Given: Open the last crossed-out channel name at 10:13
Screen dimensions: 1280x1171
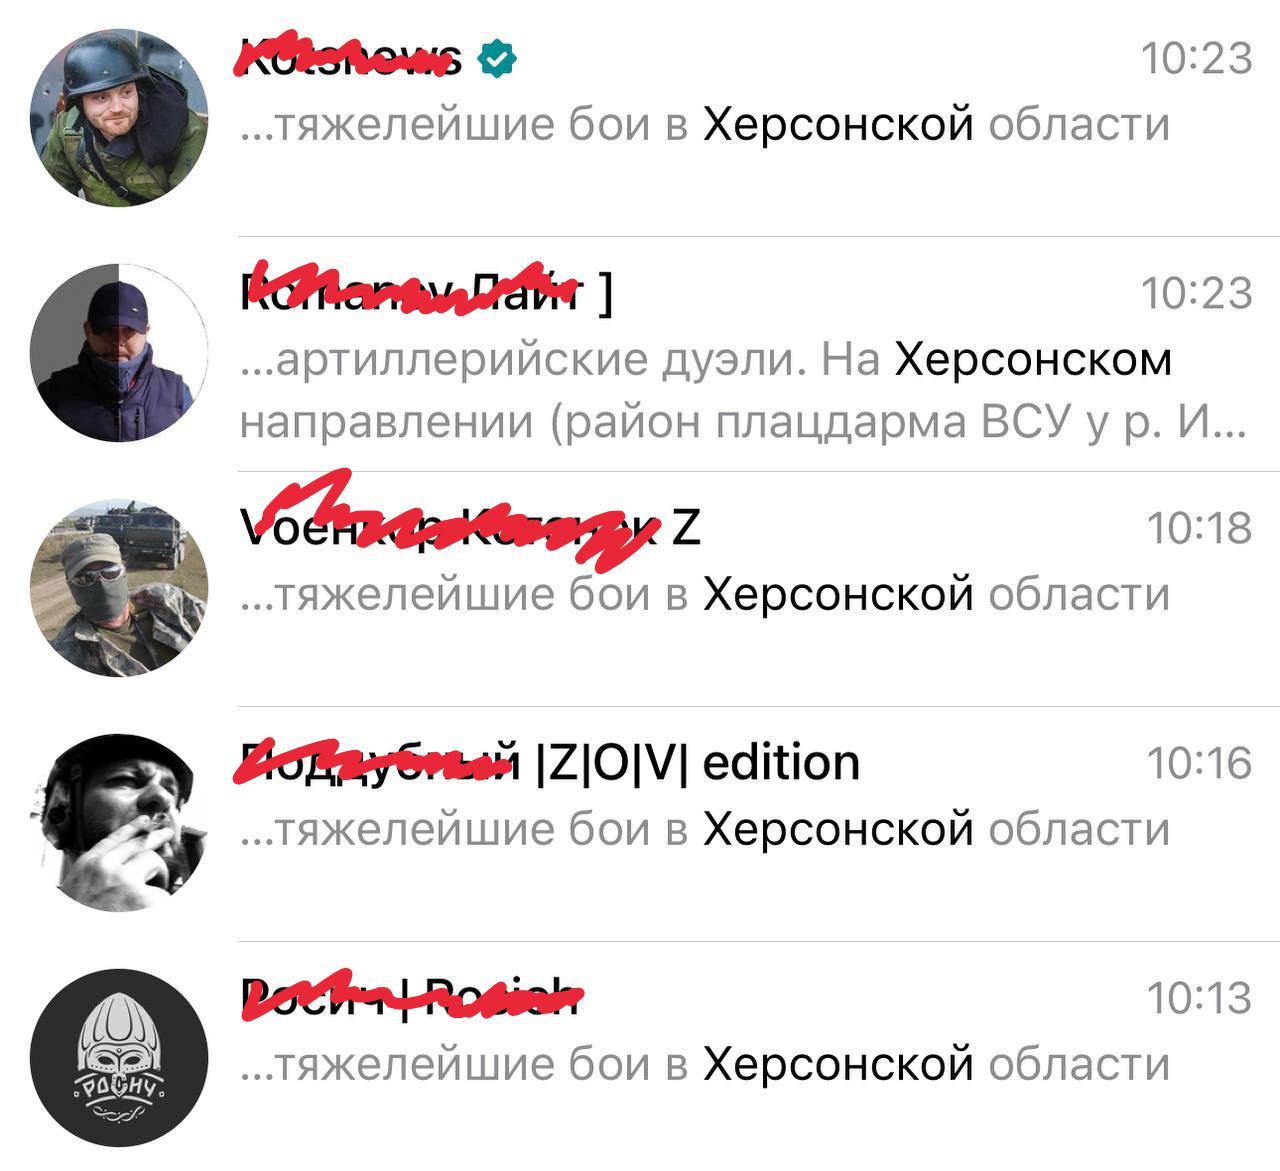Looking at the screenshot, I should point(410,997).
